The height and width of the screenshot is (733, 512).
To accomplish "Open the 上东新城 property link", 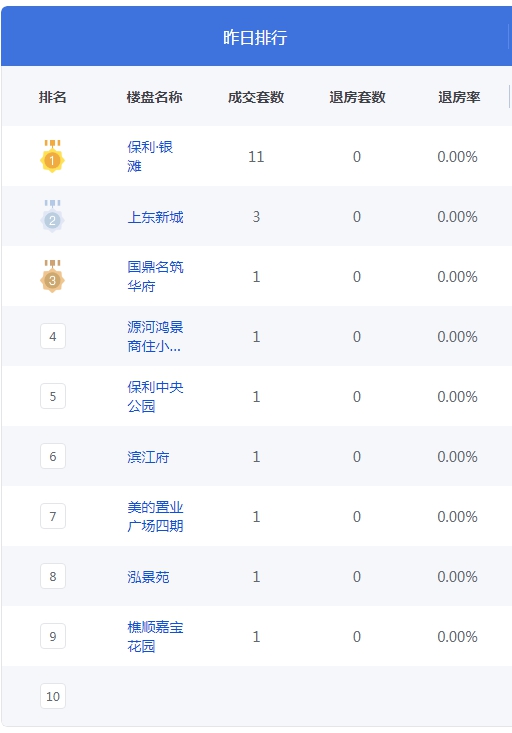I will coord(155,217).
